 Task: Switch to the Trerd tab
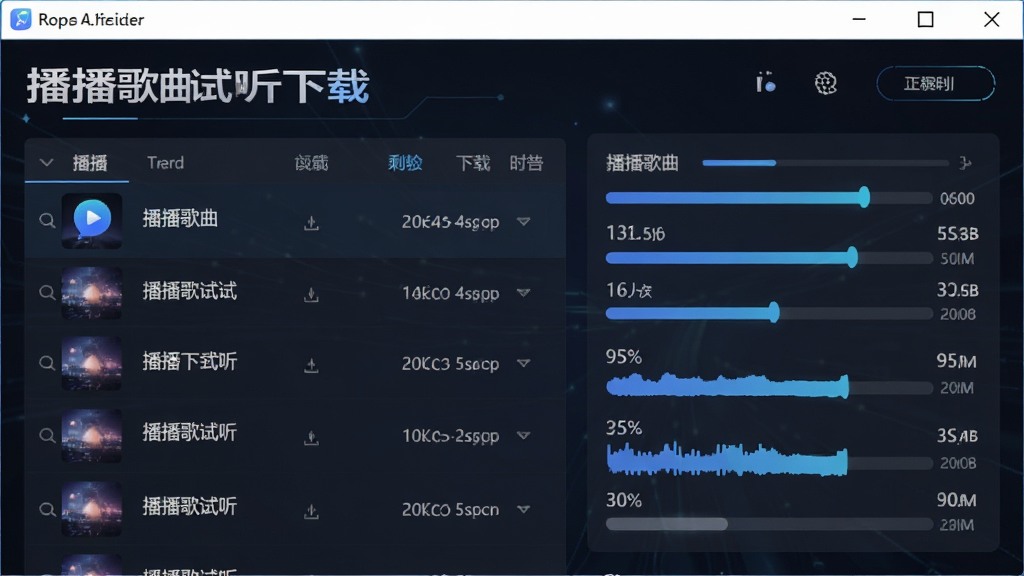click(x=165, y=163)
